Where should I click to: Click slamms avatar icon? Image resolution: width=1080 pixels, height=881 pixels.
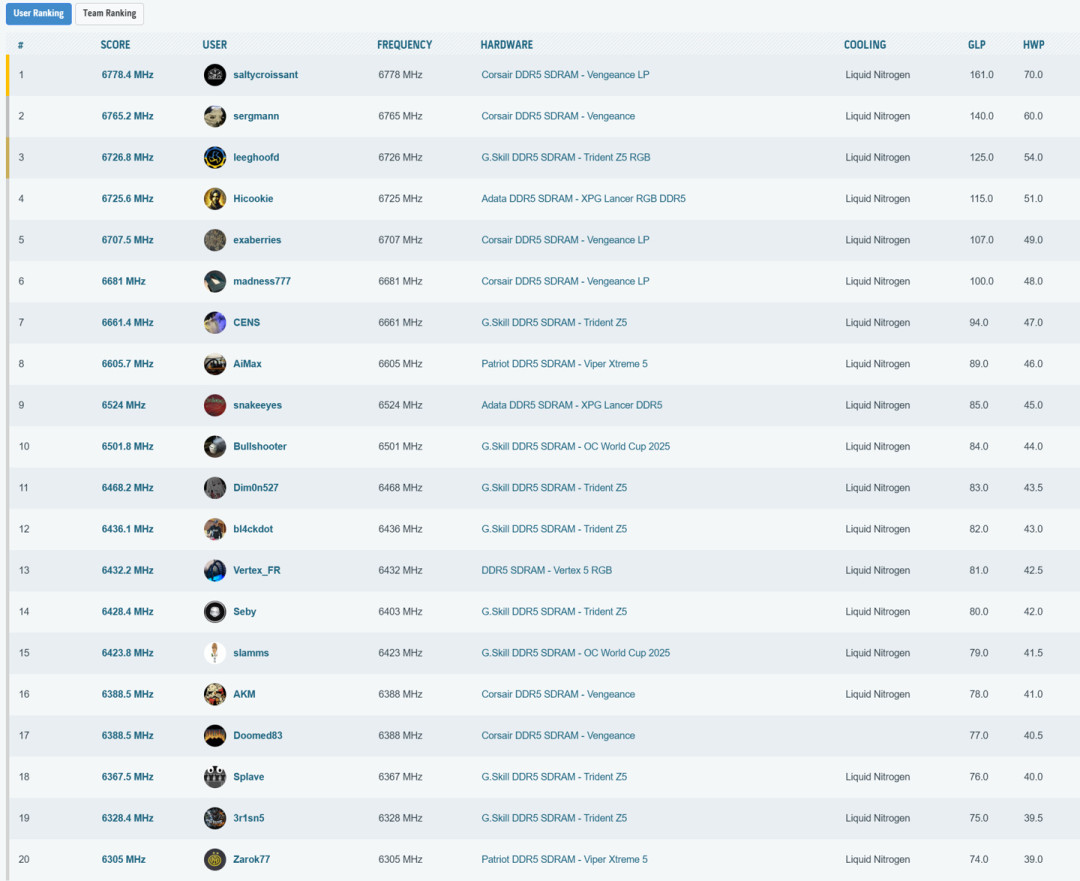(215, 654)
